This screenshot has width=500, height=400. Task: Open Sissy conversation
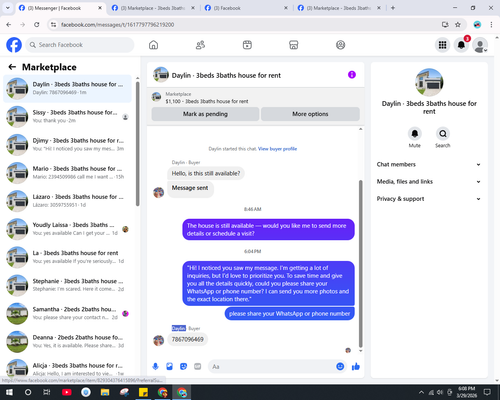pos(67,116)
